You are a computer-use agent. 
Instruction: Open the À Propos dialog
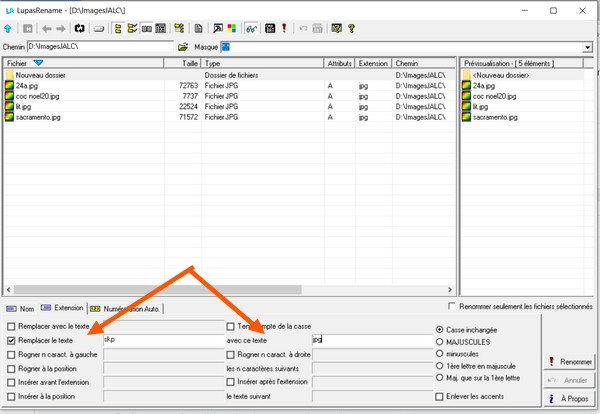(x=569, y=398)
